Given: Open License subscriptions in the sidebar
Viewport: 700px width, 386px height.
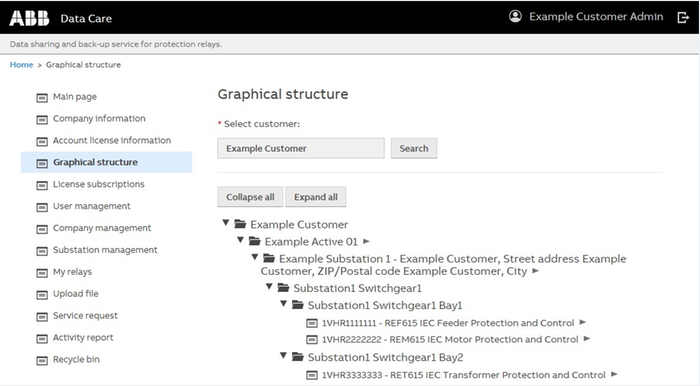Looking at the screenshot, I should (x=99, y=184).
